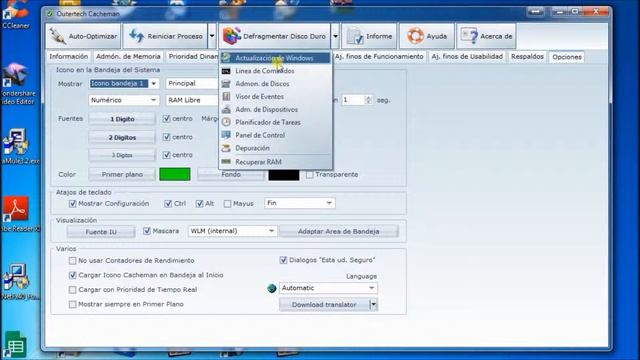
Task: Click the Download translator button
Action: click(x=324, y=304)
